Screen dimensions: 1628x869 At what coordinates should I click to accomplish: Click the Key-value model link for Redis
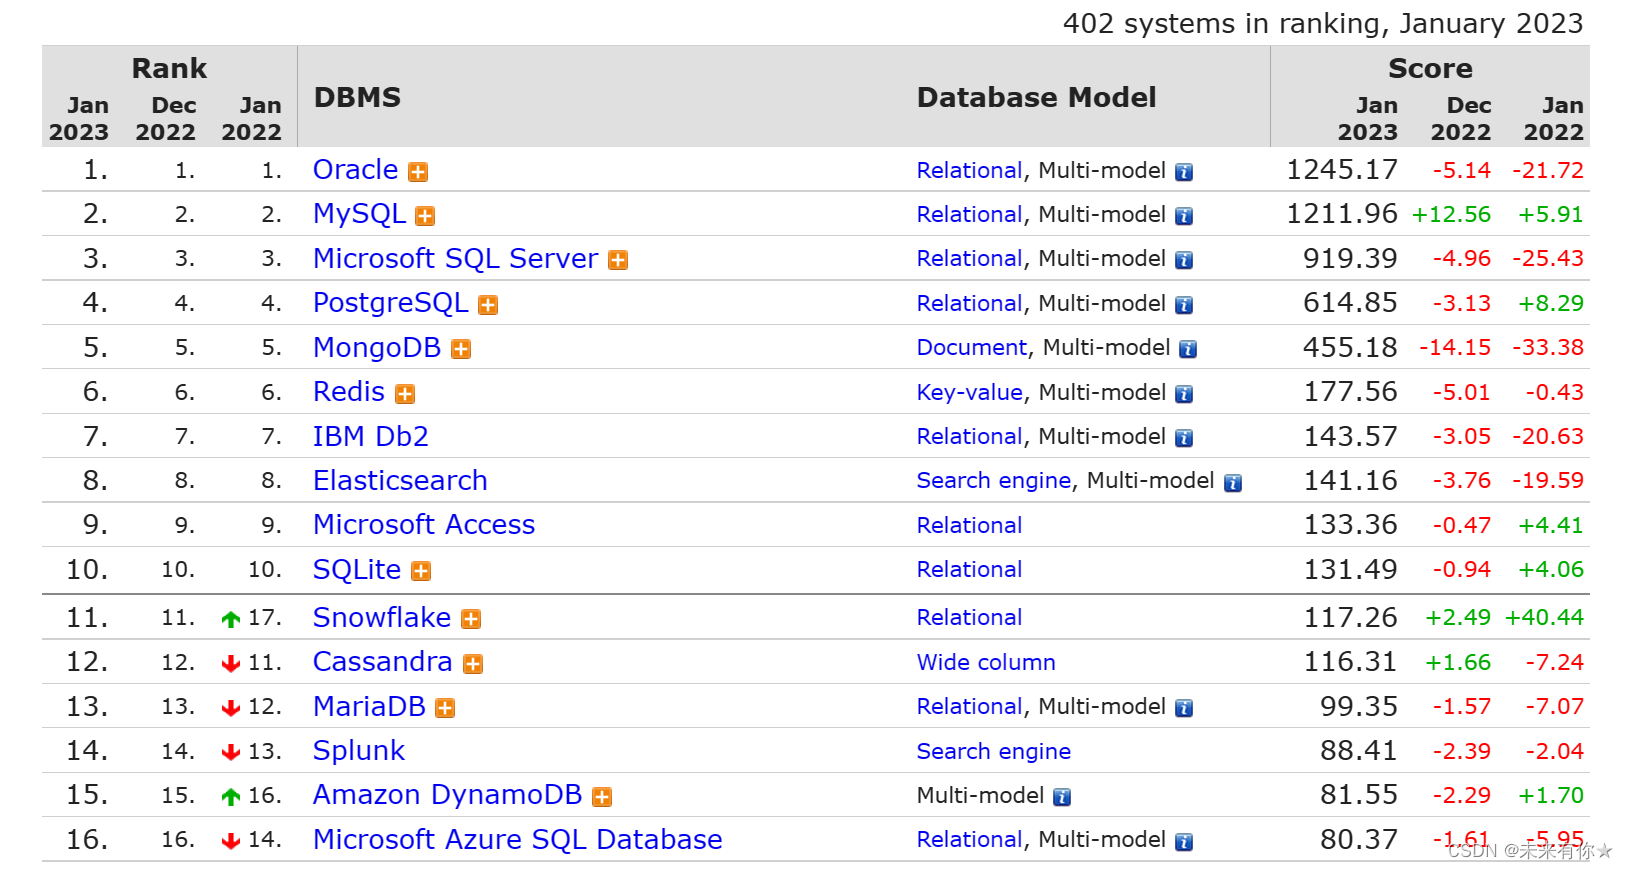point(970,392)
